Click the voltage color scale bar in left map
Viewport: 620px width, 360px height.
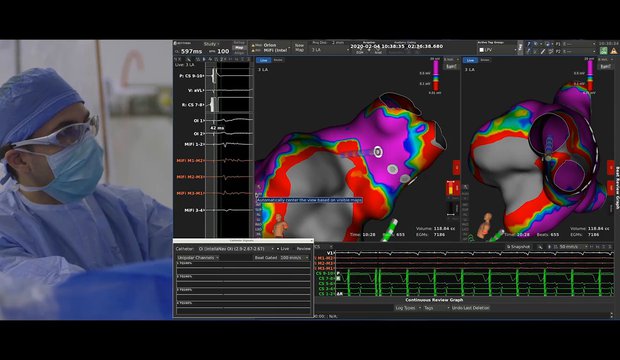[436, 75]
